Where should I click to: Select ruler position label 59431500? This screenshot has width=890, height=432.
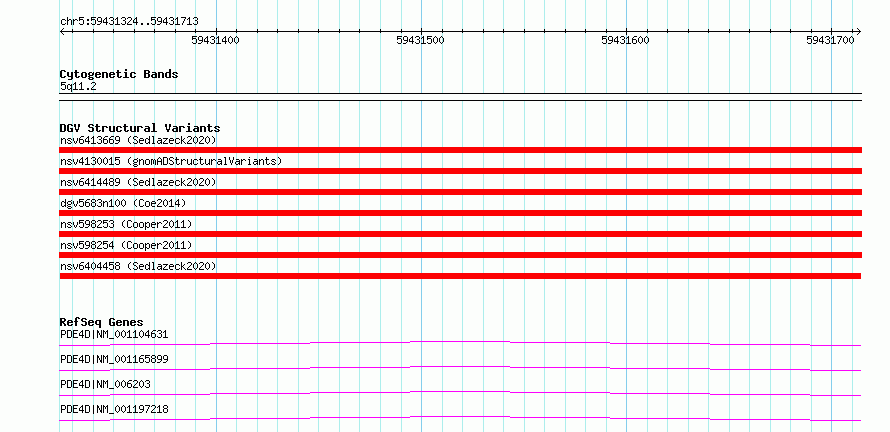[420, 41]
